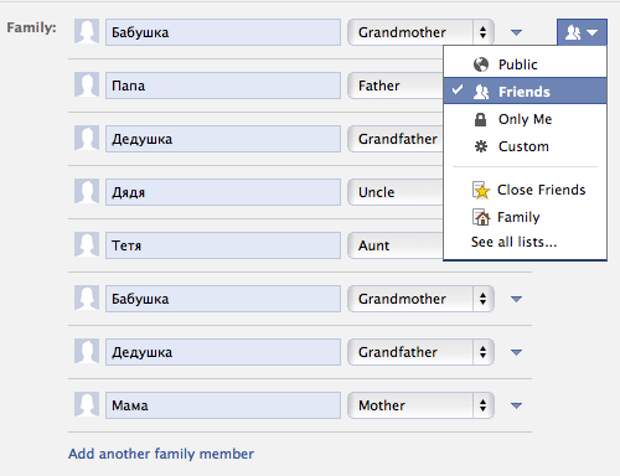Choose the Custom gear icon

pos(481,147)
